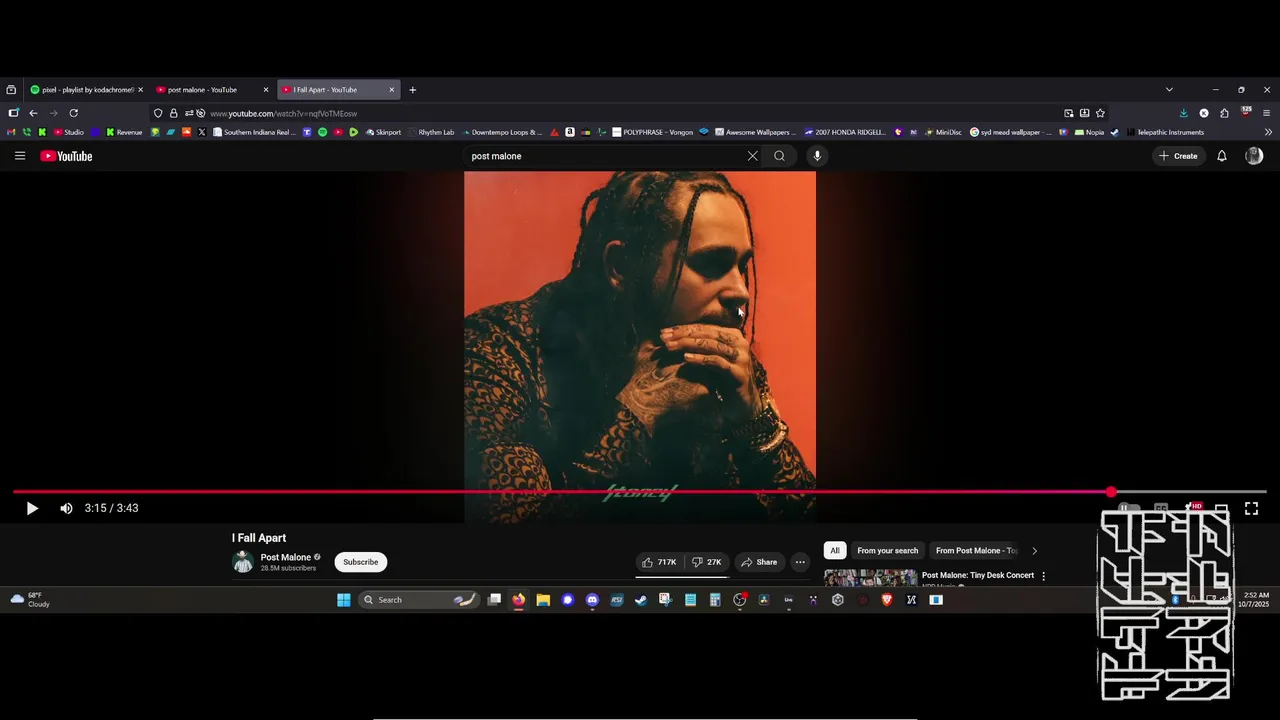Open File Explorer from the taskbar

point(543,600)
